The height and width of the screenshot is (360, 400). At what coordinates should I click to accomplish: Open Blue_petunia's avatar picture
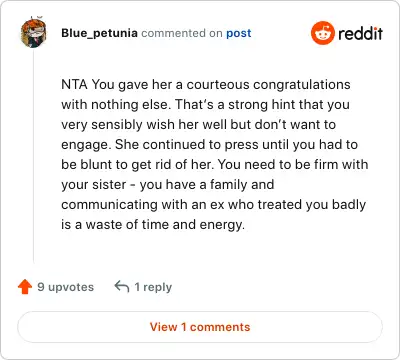[33, 33]
